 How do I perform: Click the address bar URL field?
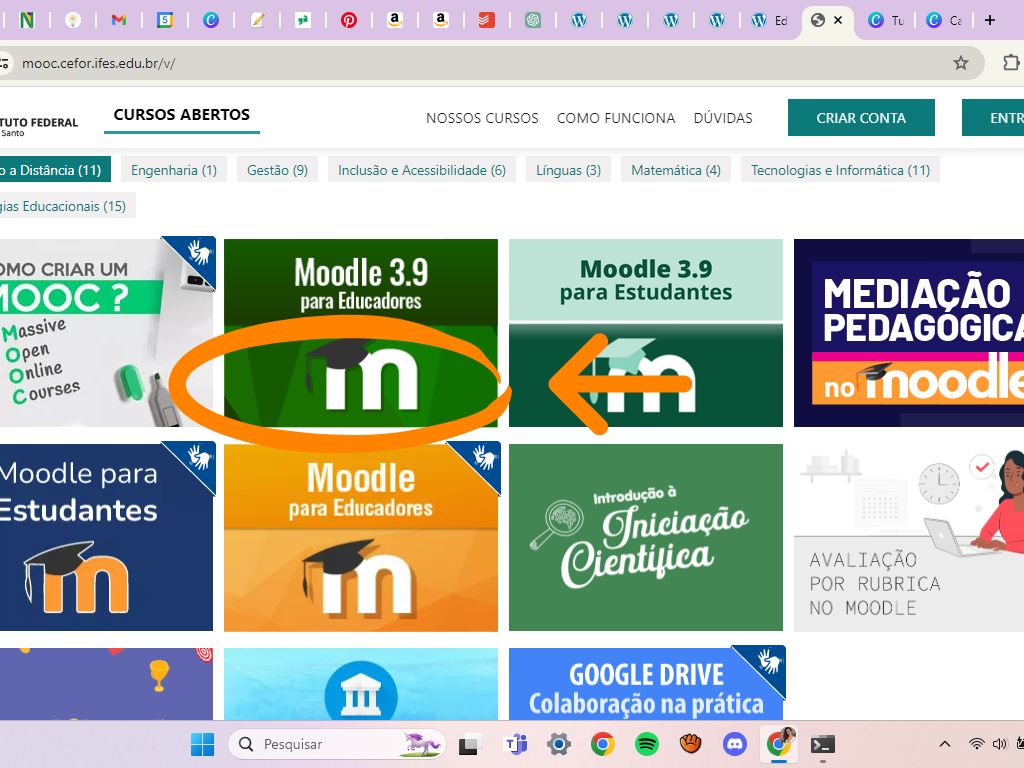click(483, 63)
